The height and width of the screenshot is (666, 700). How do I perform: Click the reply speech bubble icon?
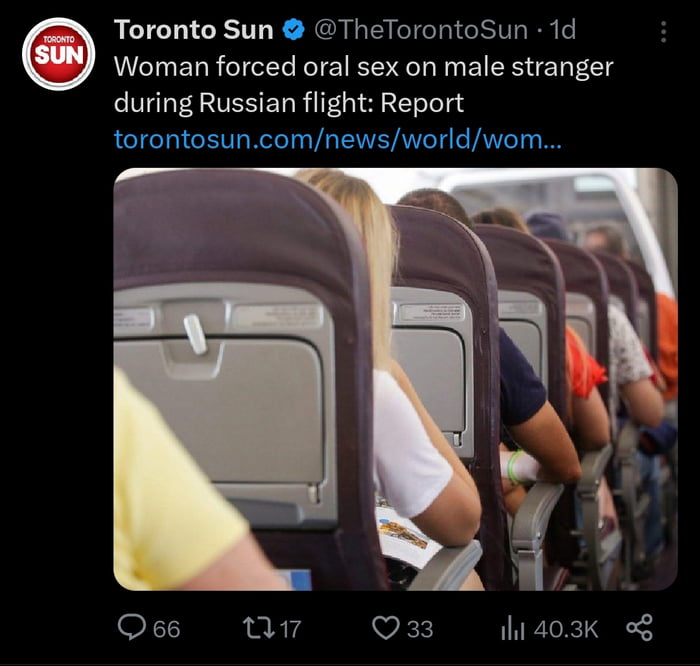132,628
